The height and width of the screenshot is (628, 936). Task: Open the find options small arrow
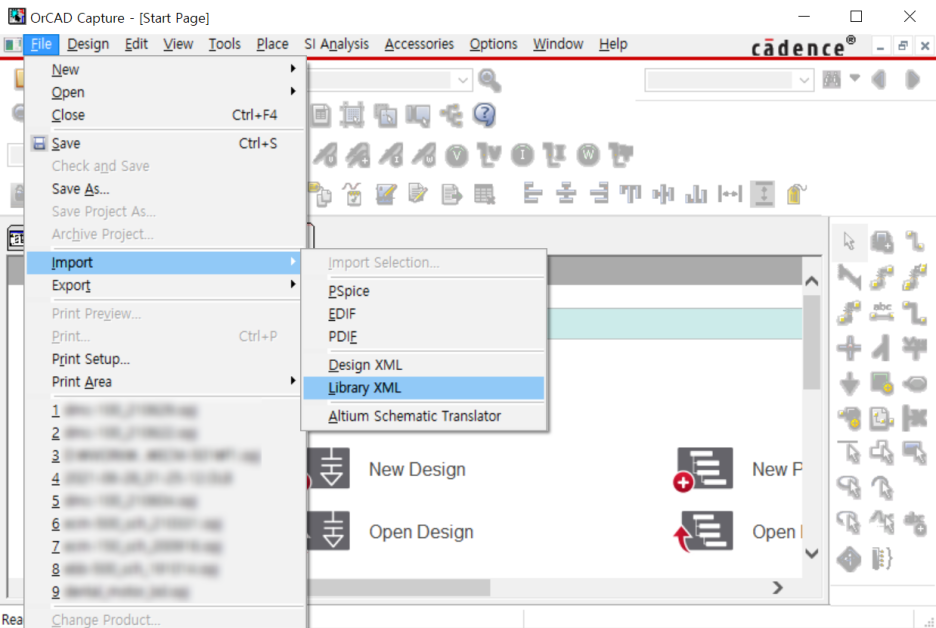click(855, 78)
